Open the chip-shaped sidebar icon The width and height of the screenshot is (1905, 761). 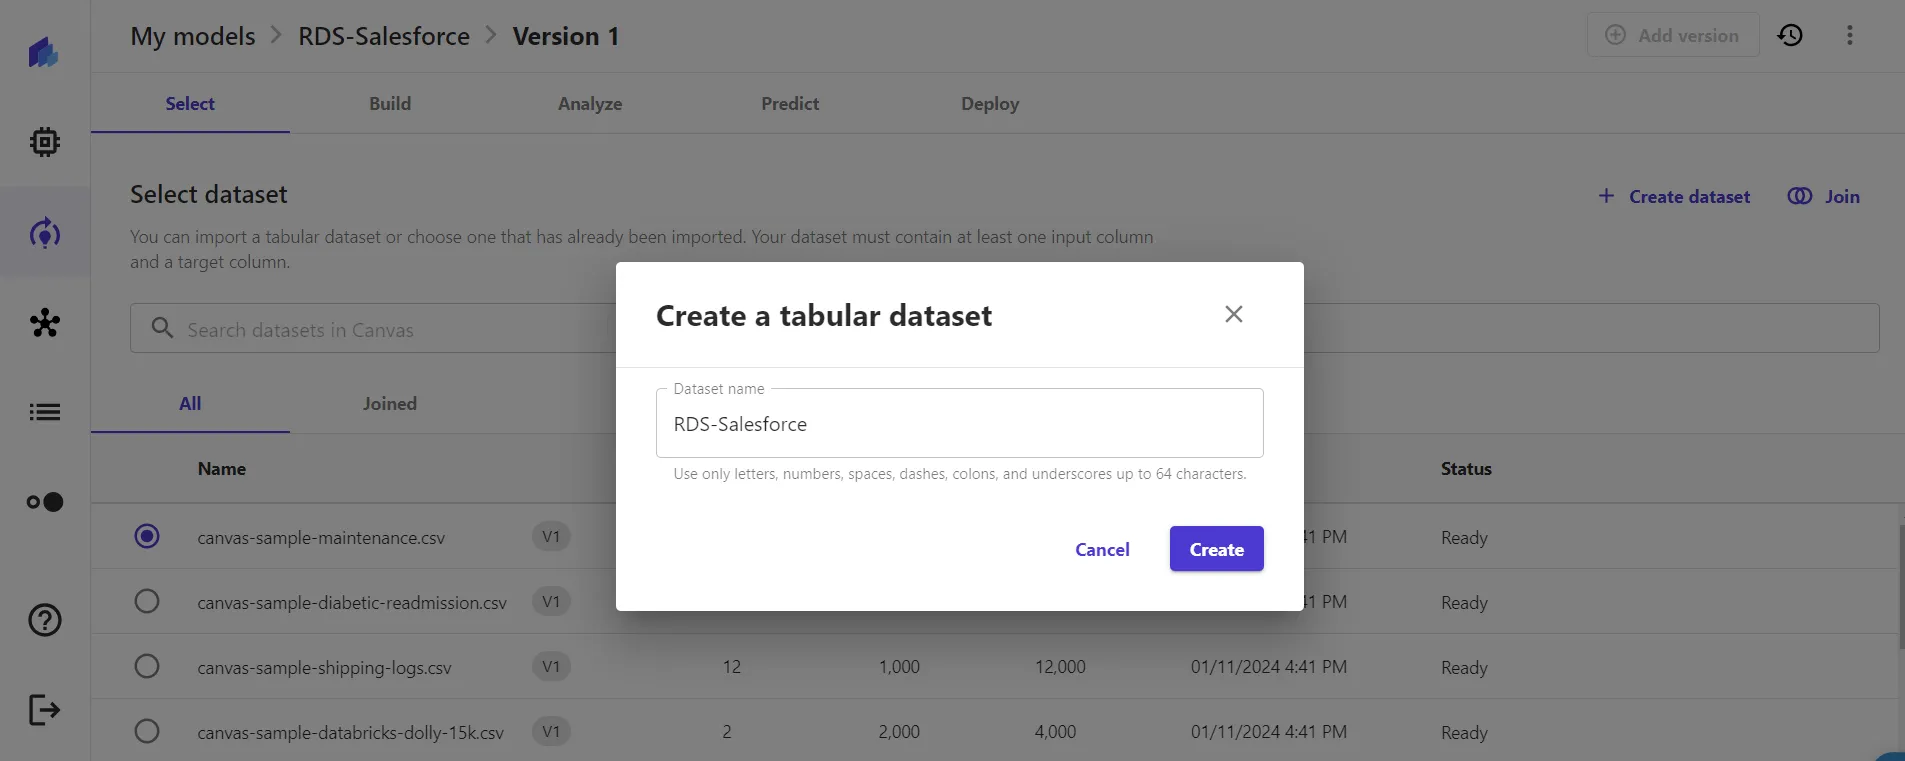click(x=44, y=142)
